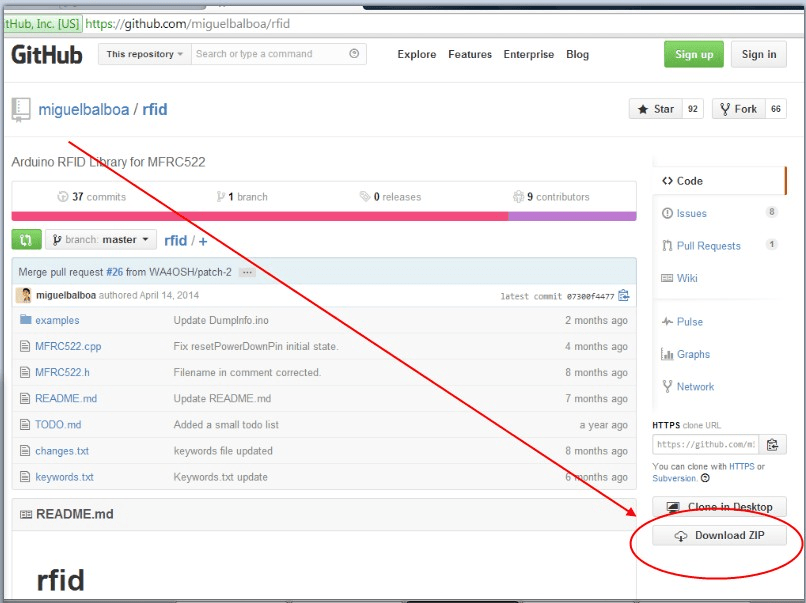806x603 pixels.
Task: Click the commits clock icon
Action: (x=63, y=196)
